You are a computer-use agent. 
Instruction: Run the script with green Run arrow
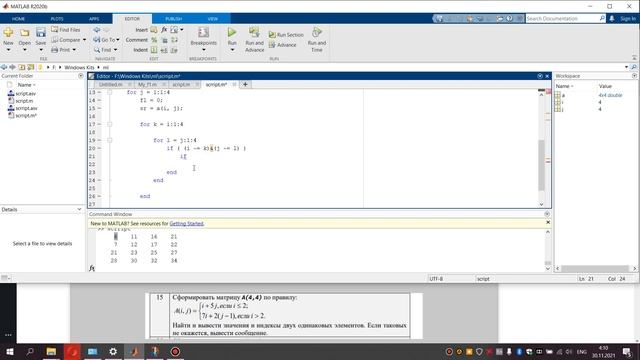(x=232, y=32)
